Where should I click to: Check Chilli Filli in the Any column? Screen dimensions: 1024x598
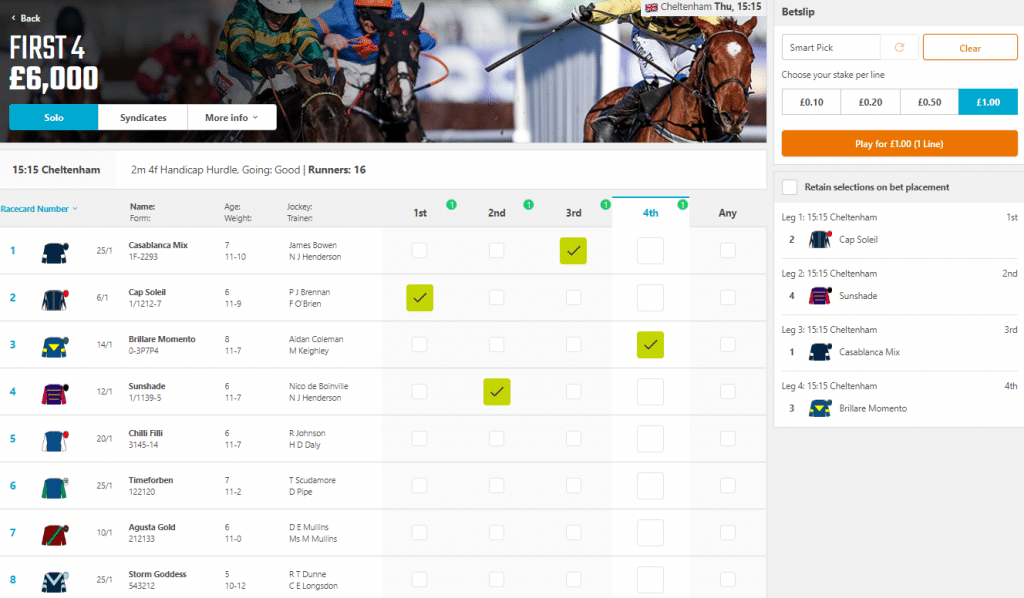(x=727, y=439)
